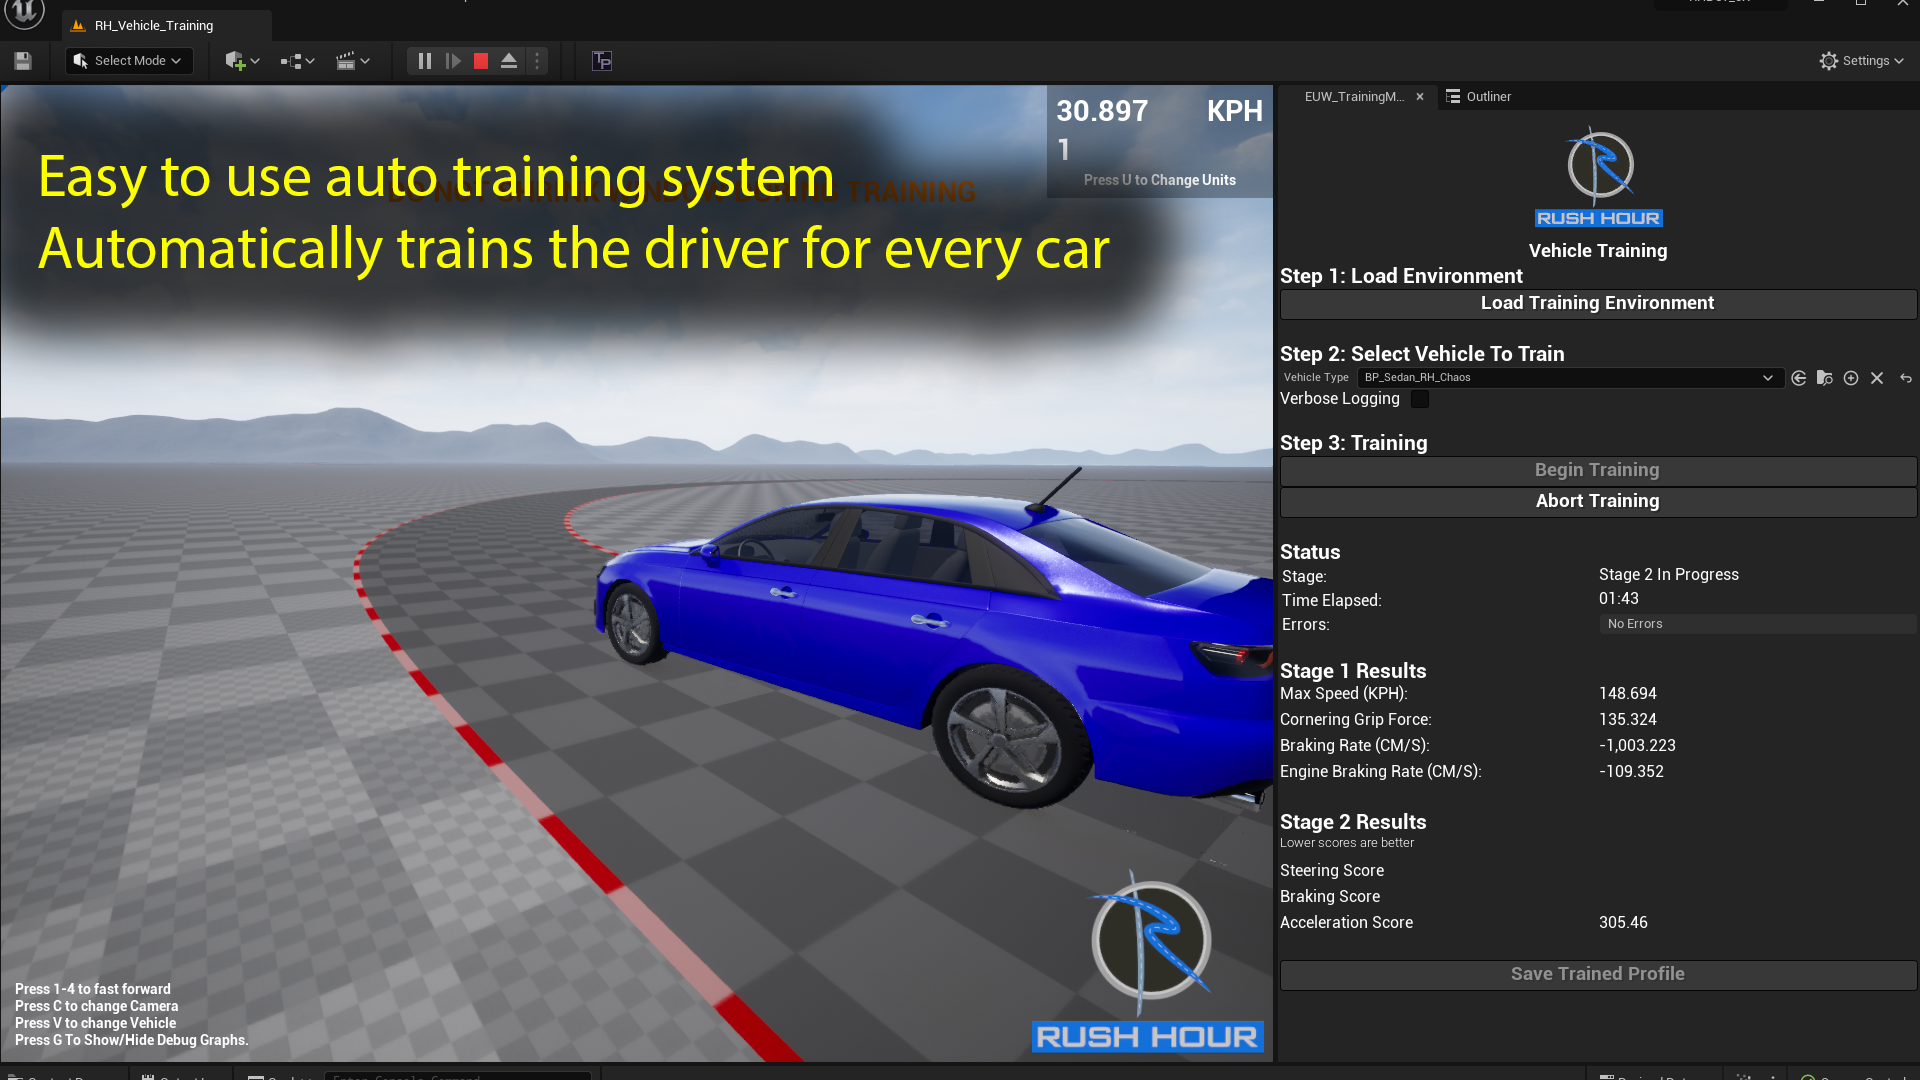Click the Save Trained Profile button
The height and width of the screenshot is (1080, 1920).
[x=1597, y=973]
